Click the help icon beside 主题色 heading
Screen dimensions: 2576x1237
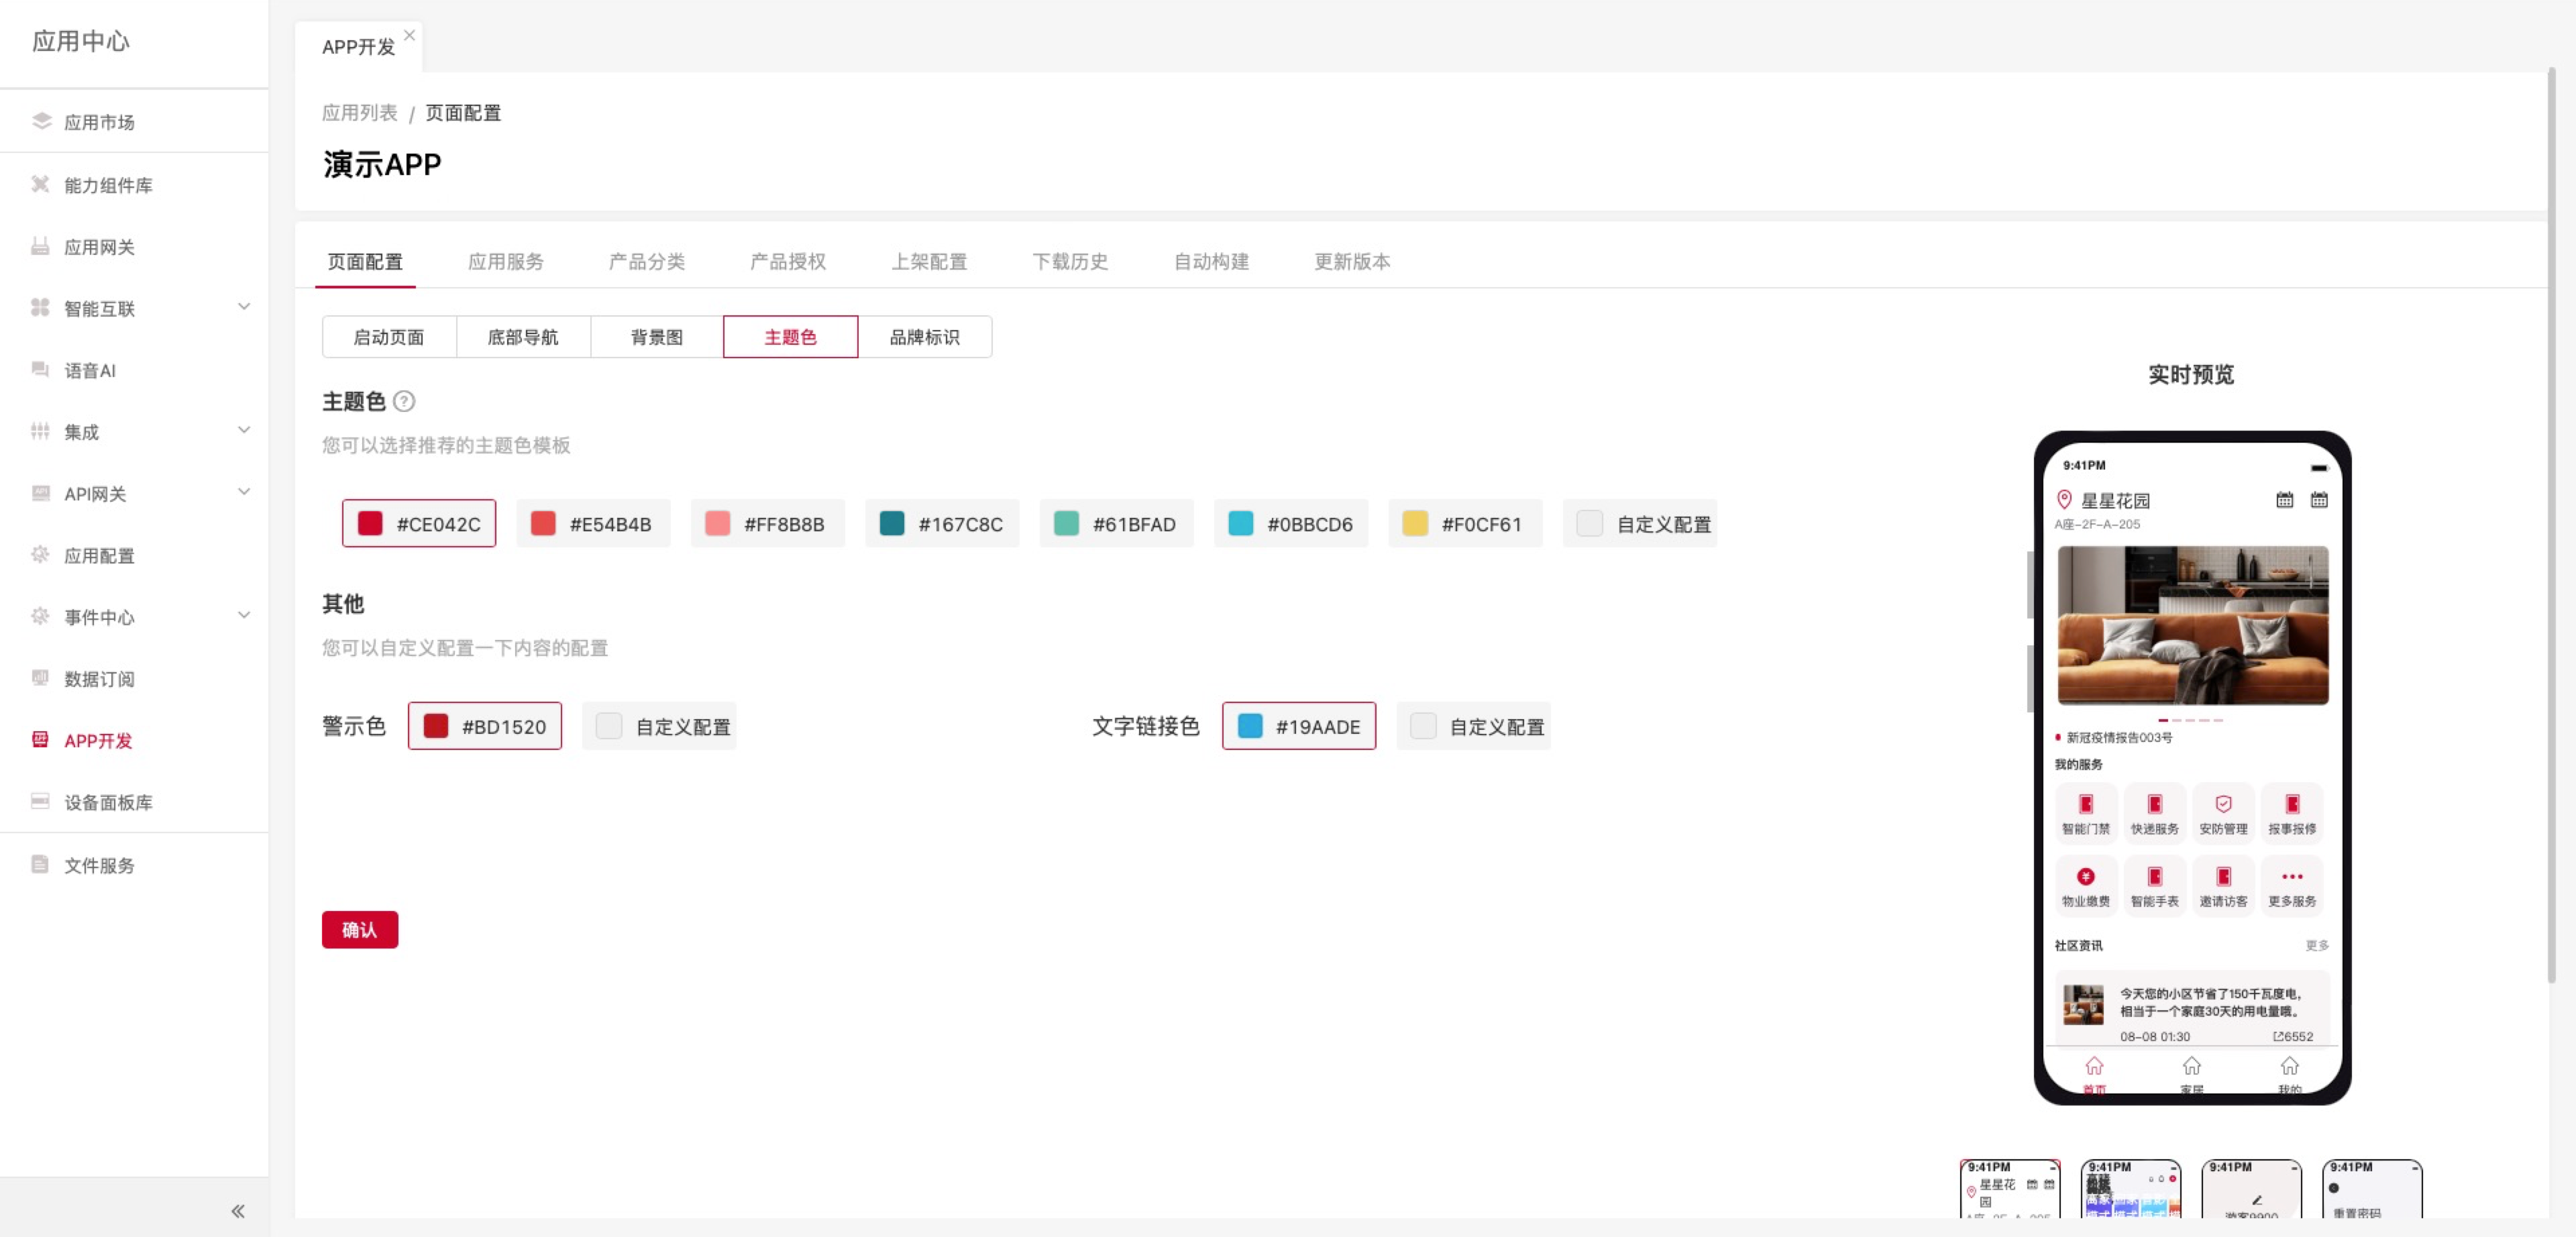point(404,401)
